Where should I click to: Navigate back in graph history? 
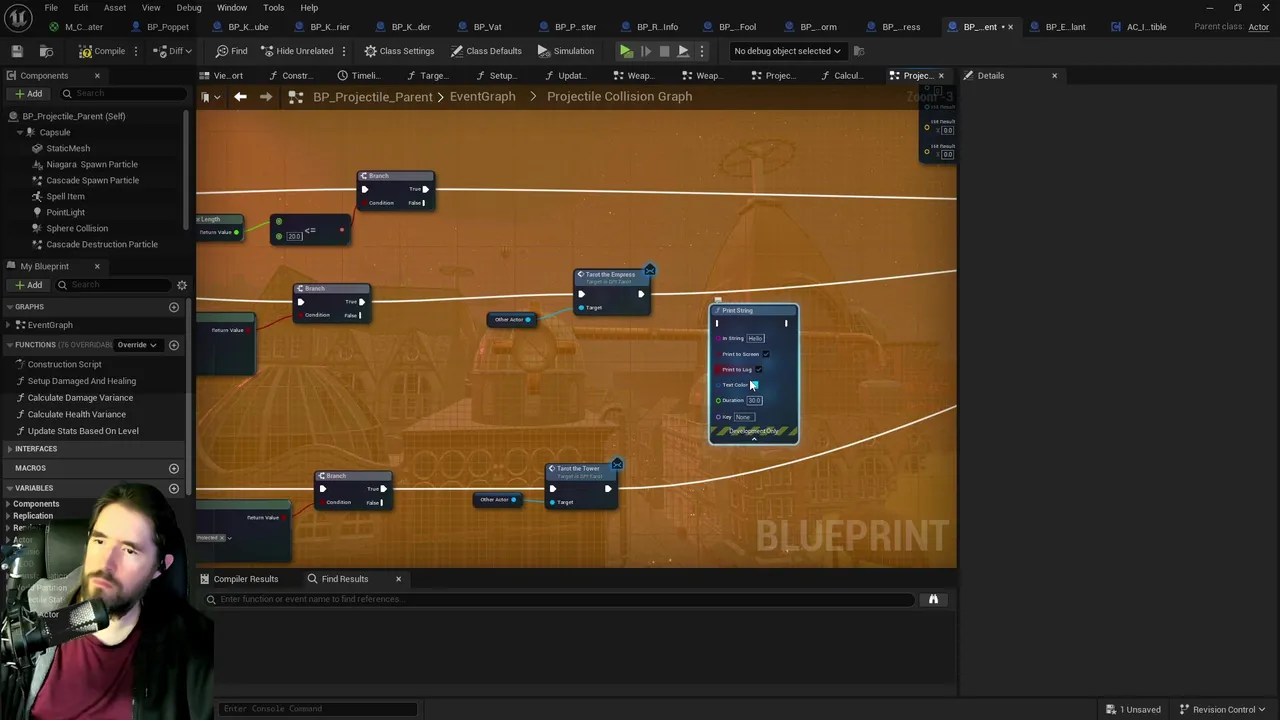[240, 97]
